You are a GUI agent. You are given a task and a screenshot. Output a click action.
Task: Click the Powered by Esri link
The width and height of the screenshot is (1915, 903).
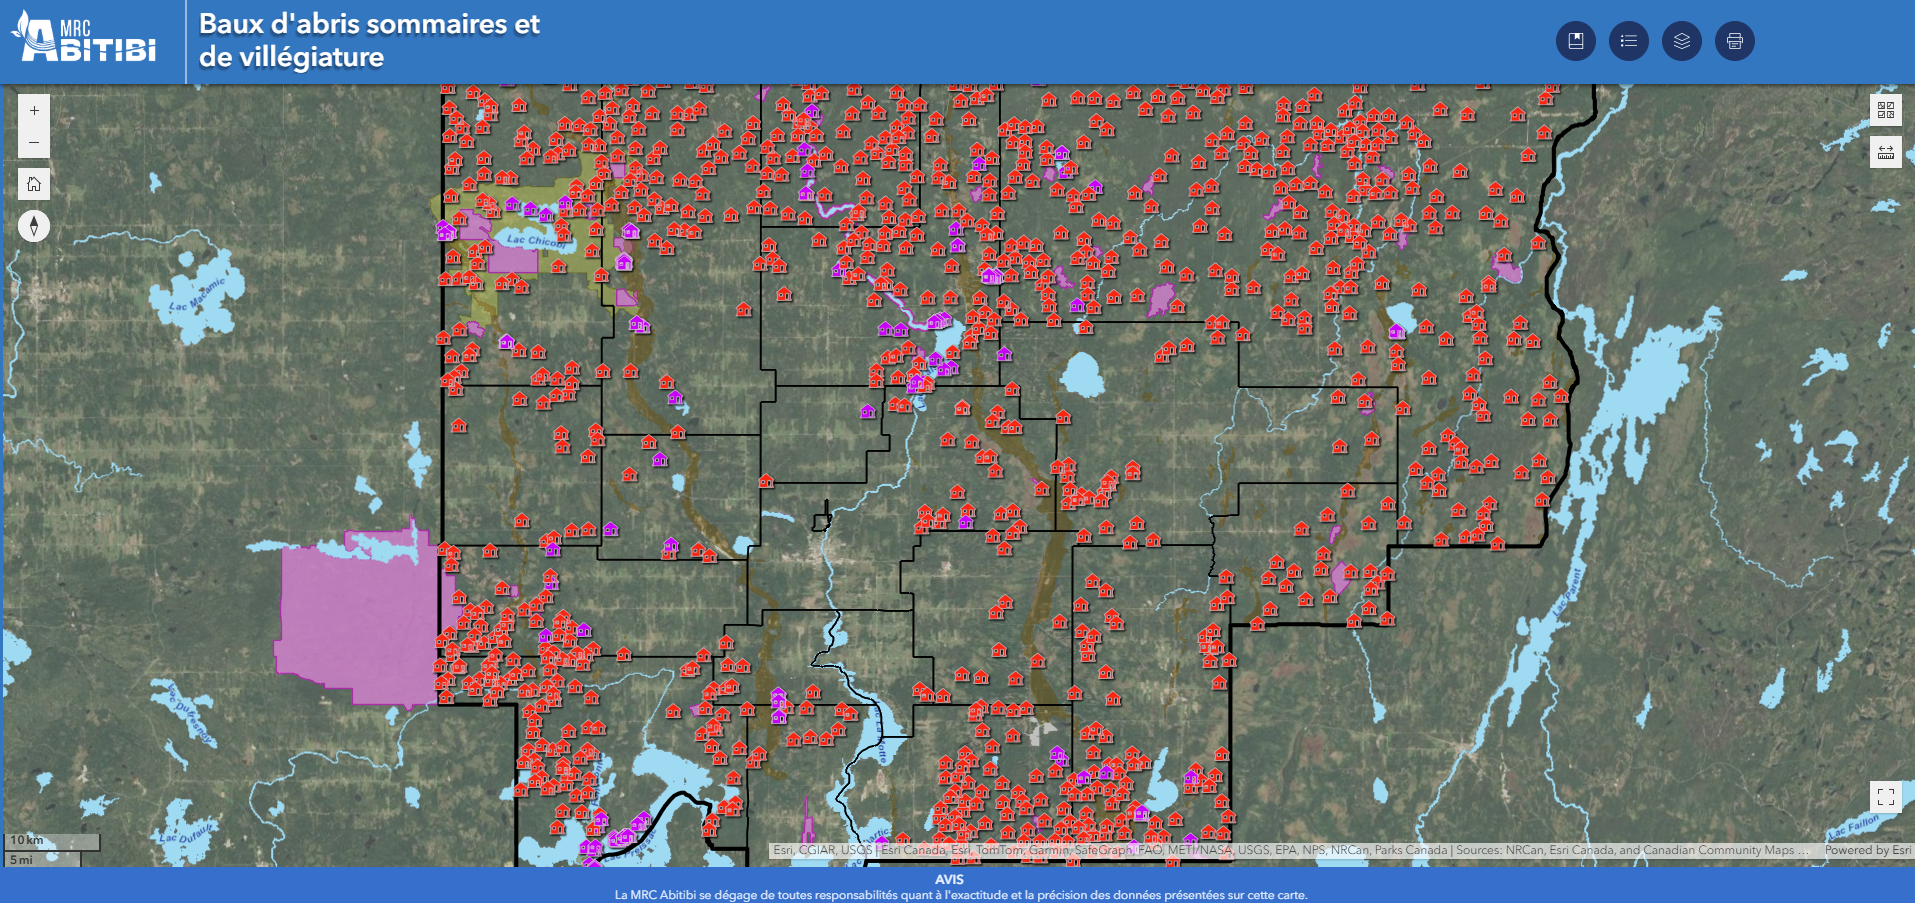pos(1867,850)
